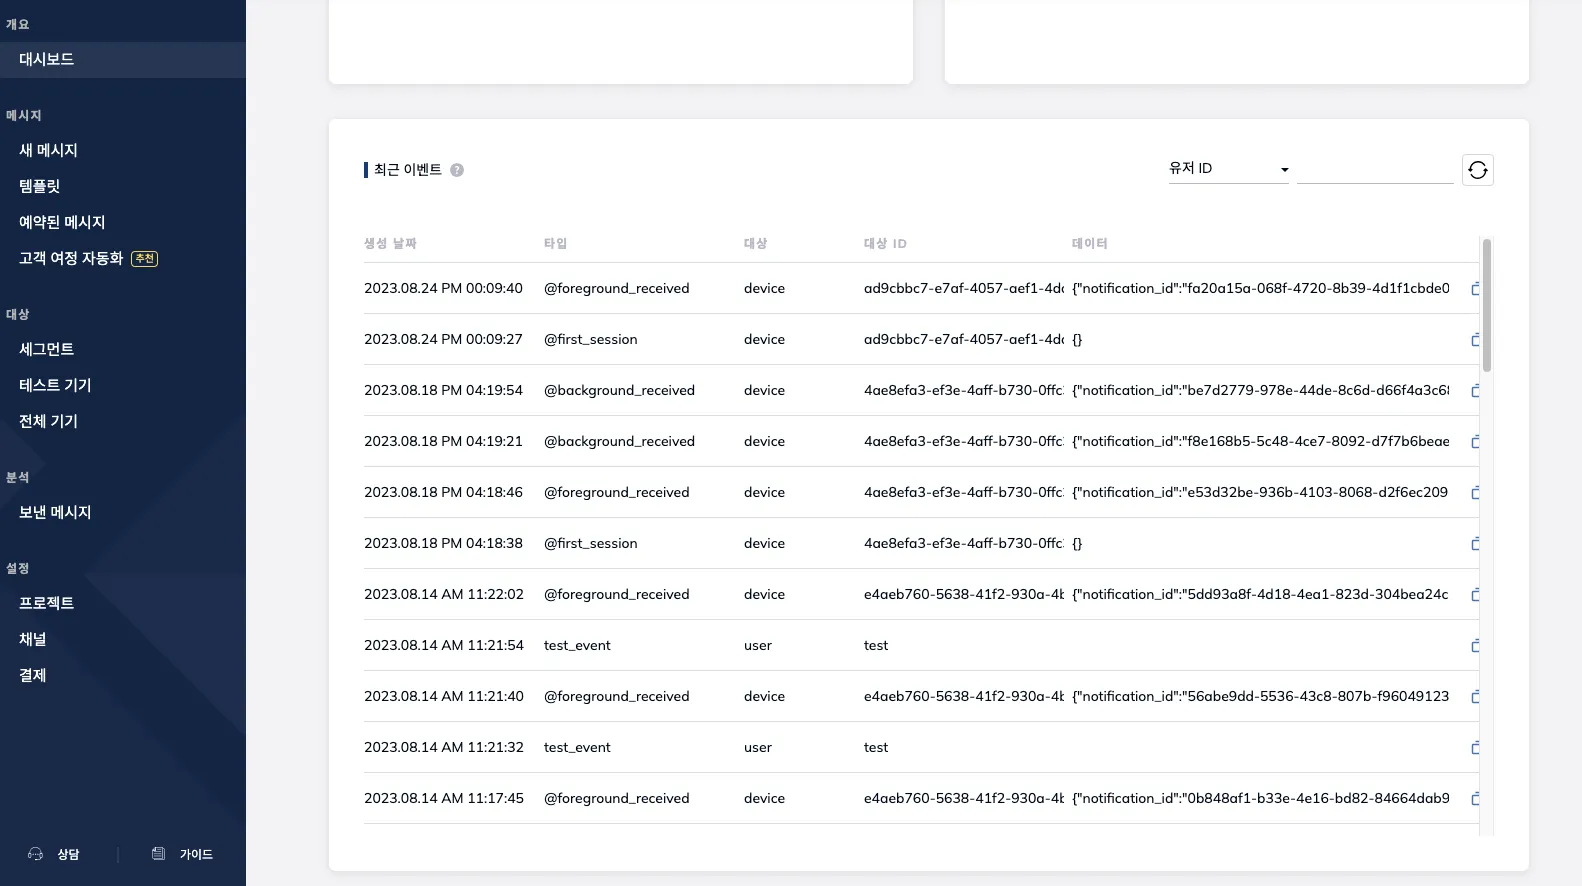Open the 가이드 link
This screenshot has height=886, width=1582.
click(182, 854)
